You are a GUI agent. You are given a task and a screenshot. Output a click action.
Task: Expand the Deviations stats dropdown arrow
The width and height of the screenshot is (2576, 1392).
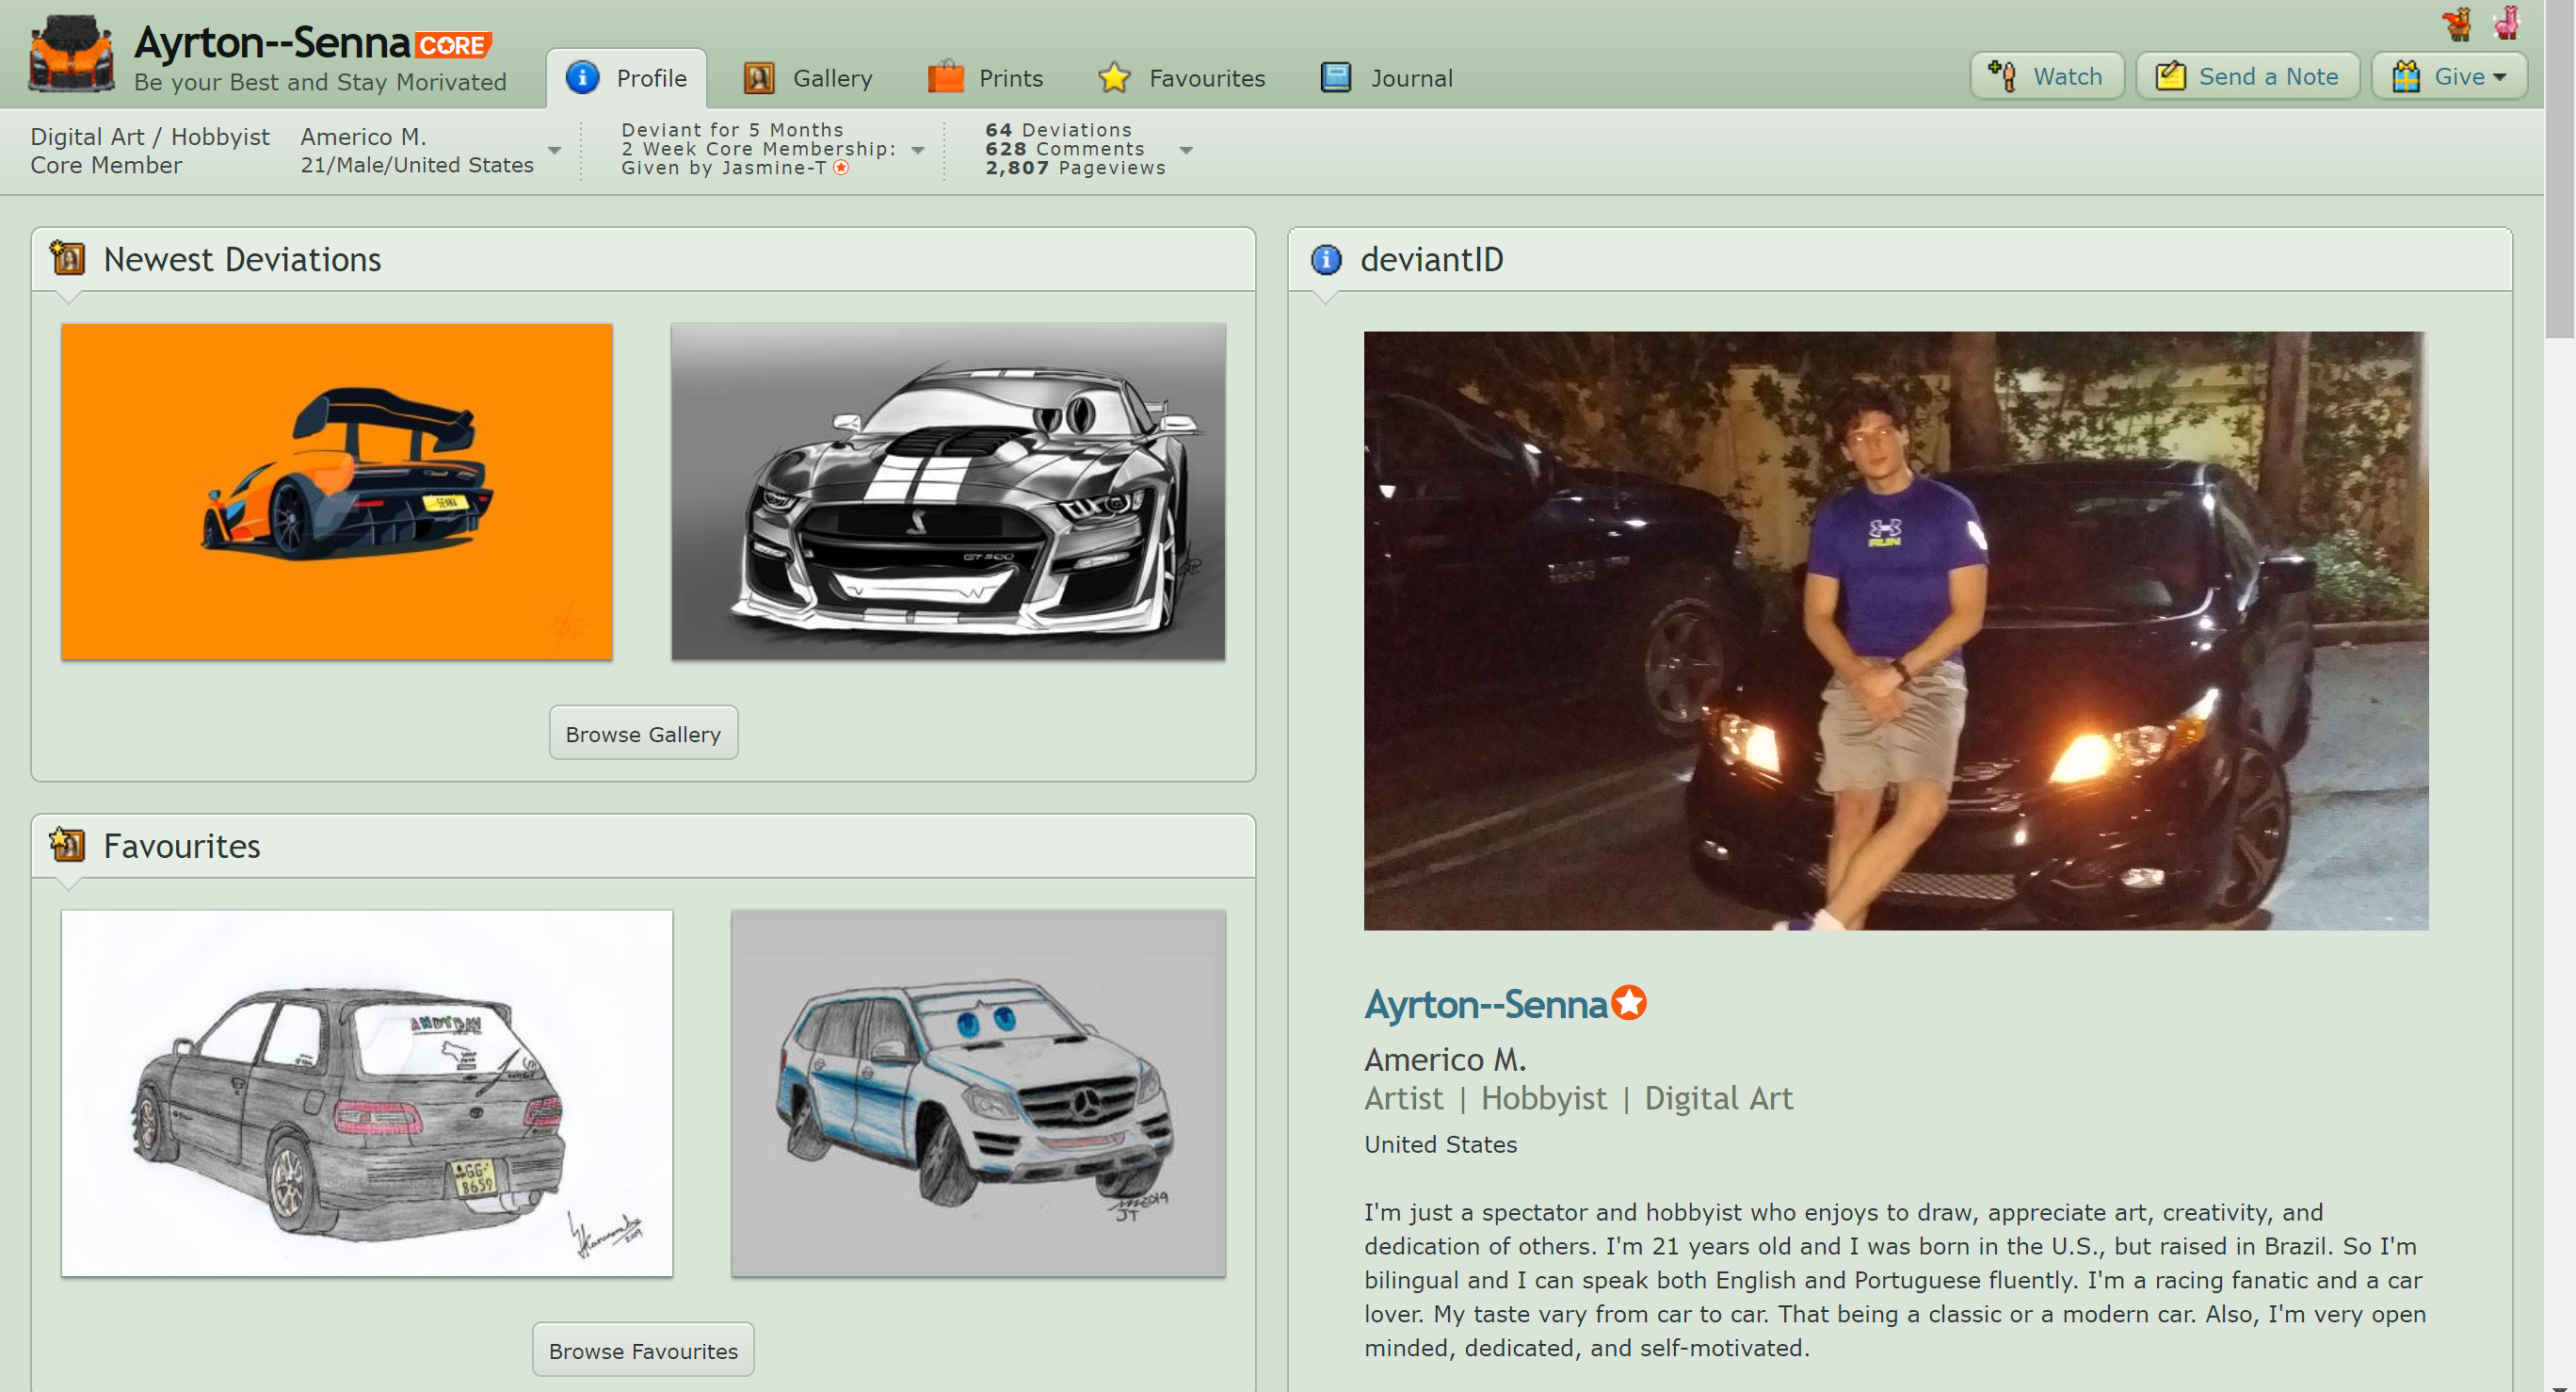tap(1186, 151)
